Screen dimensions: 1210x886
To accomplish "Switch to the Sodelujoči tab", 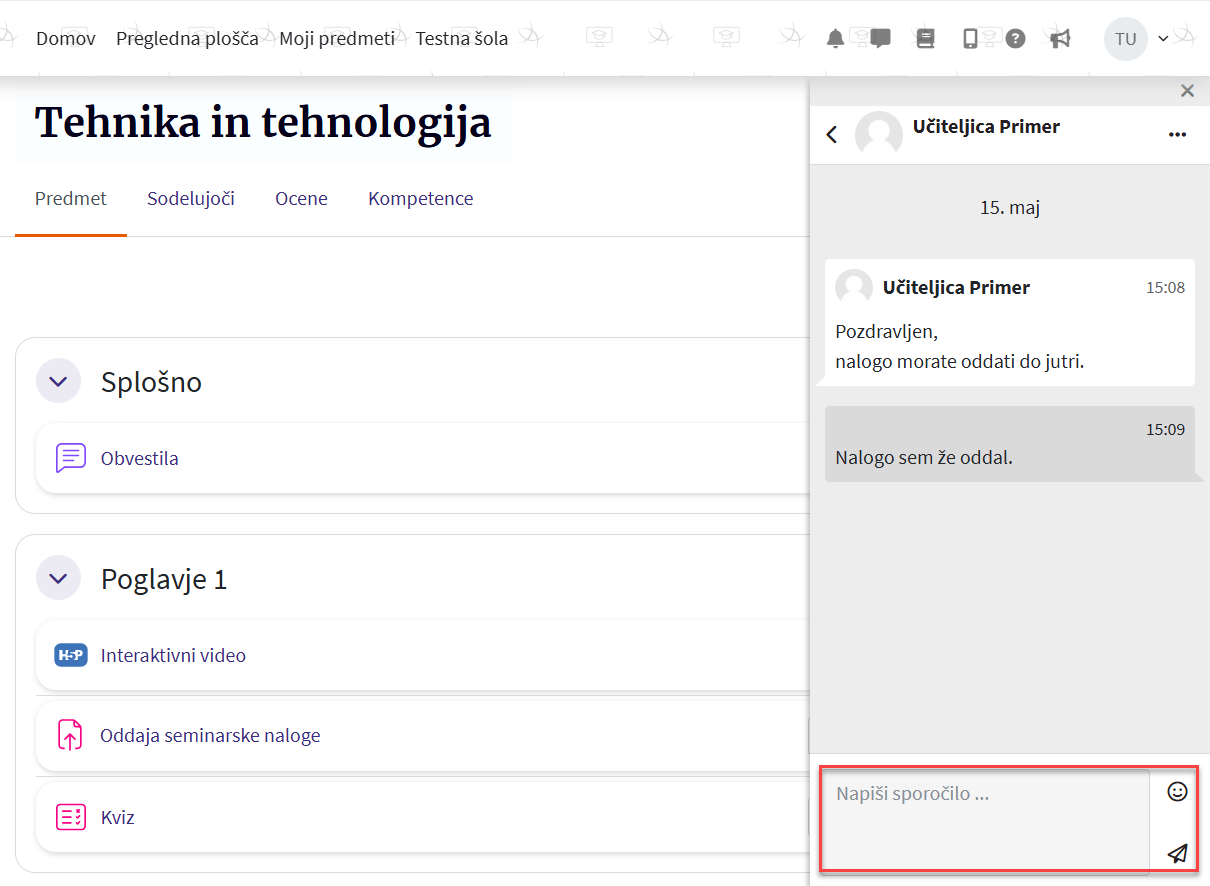I will (191, 199).
